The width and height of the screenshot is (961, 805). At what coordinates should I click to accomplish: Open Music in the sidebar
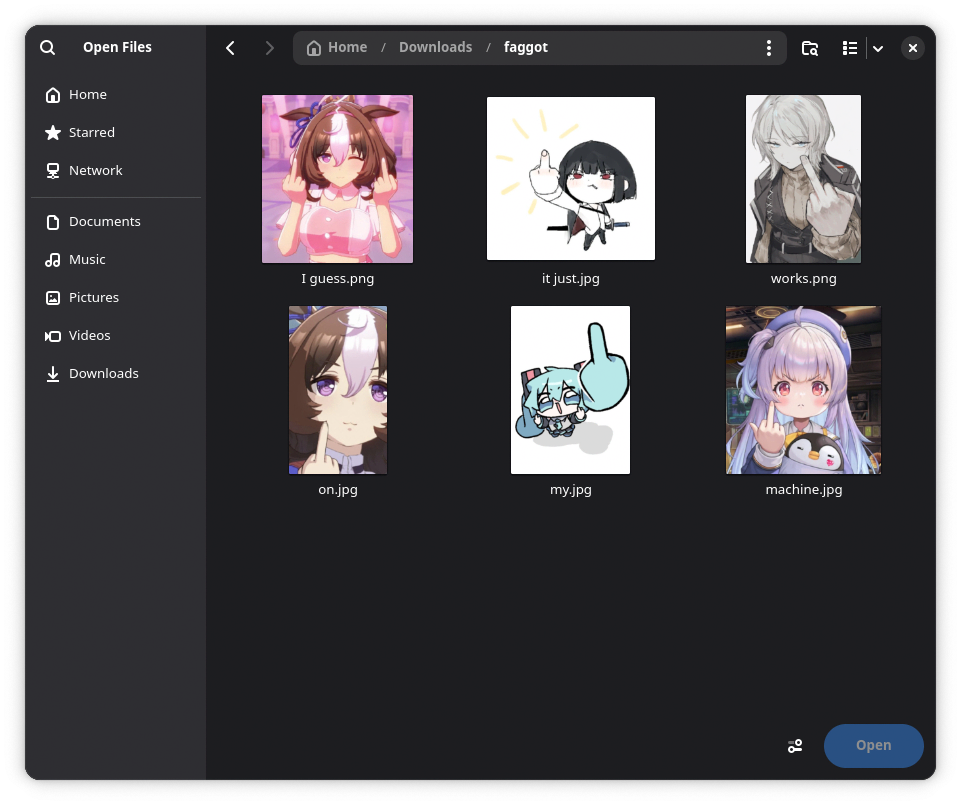coord(116,259)
